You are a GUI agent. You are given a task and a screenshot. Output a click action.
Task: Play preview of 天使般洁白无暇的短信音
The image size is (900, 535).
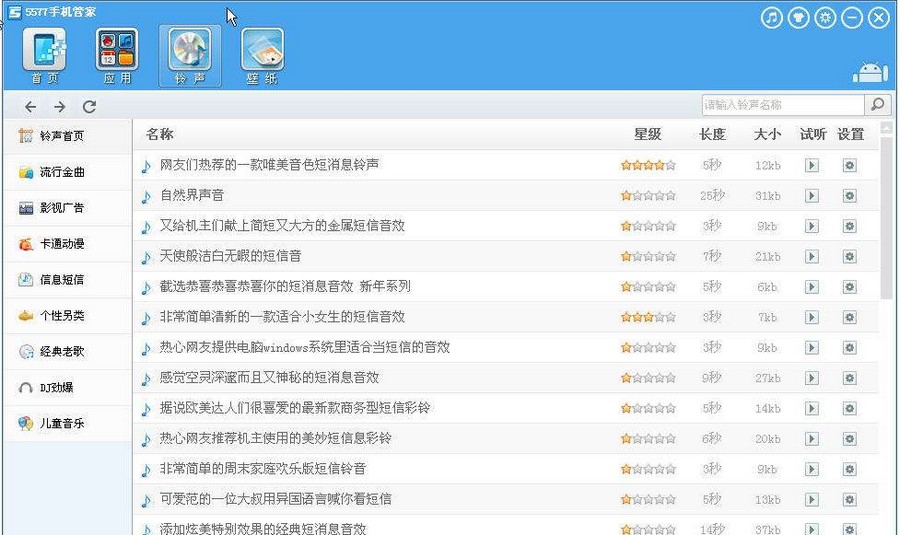[x=812, y=257]
